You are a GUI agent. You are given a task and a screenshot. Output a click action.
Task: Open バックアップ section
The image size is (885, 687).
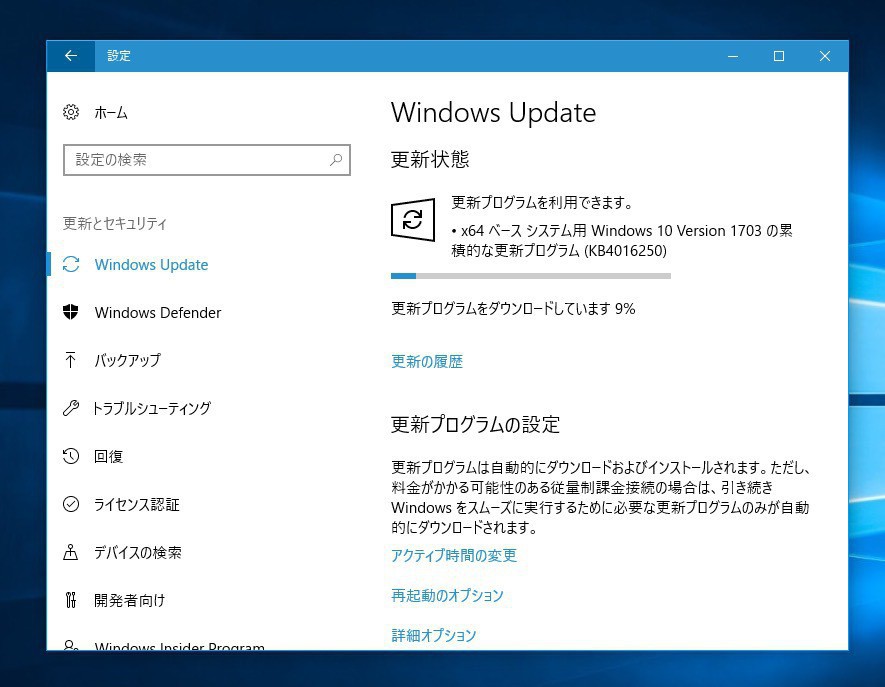128,360
